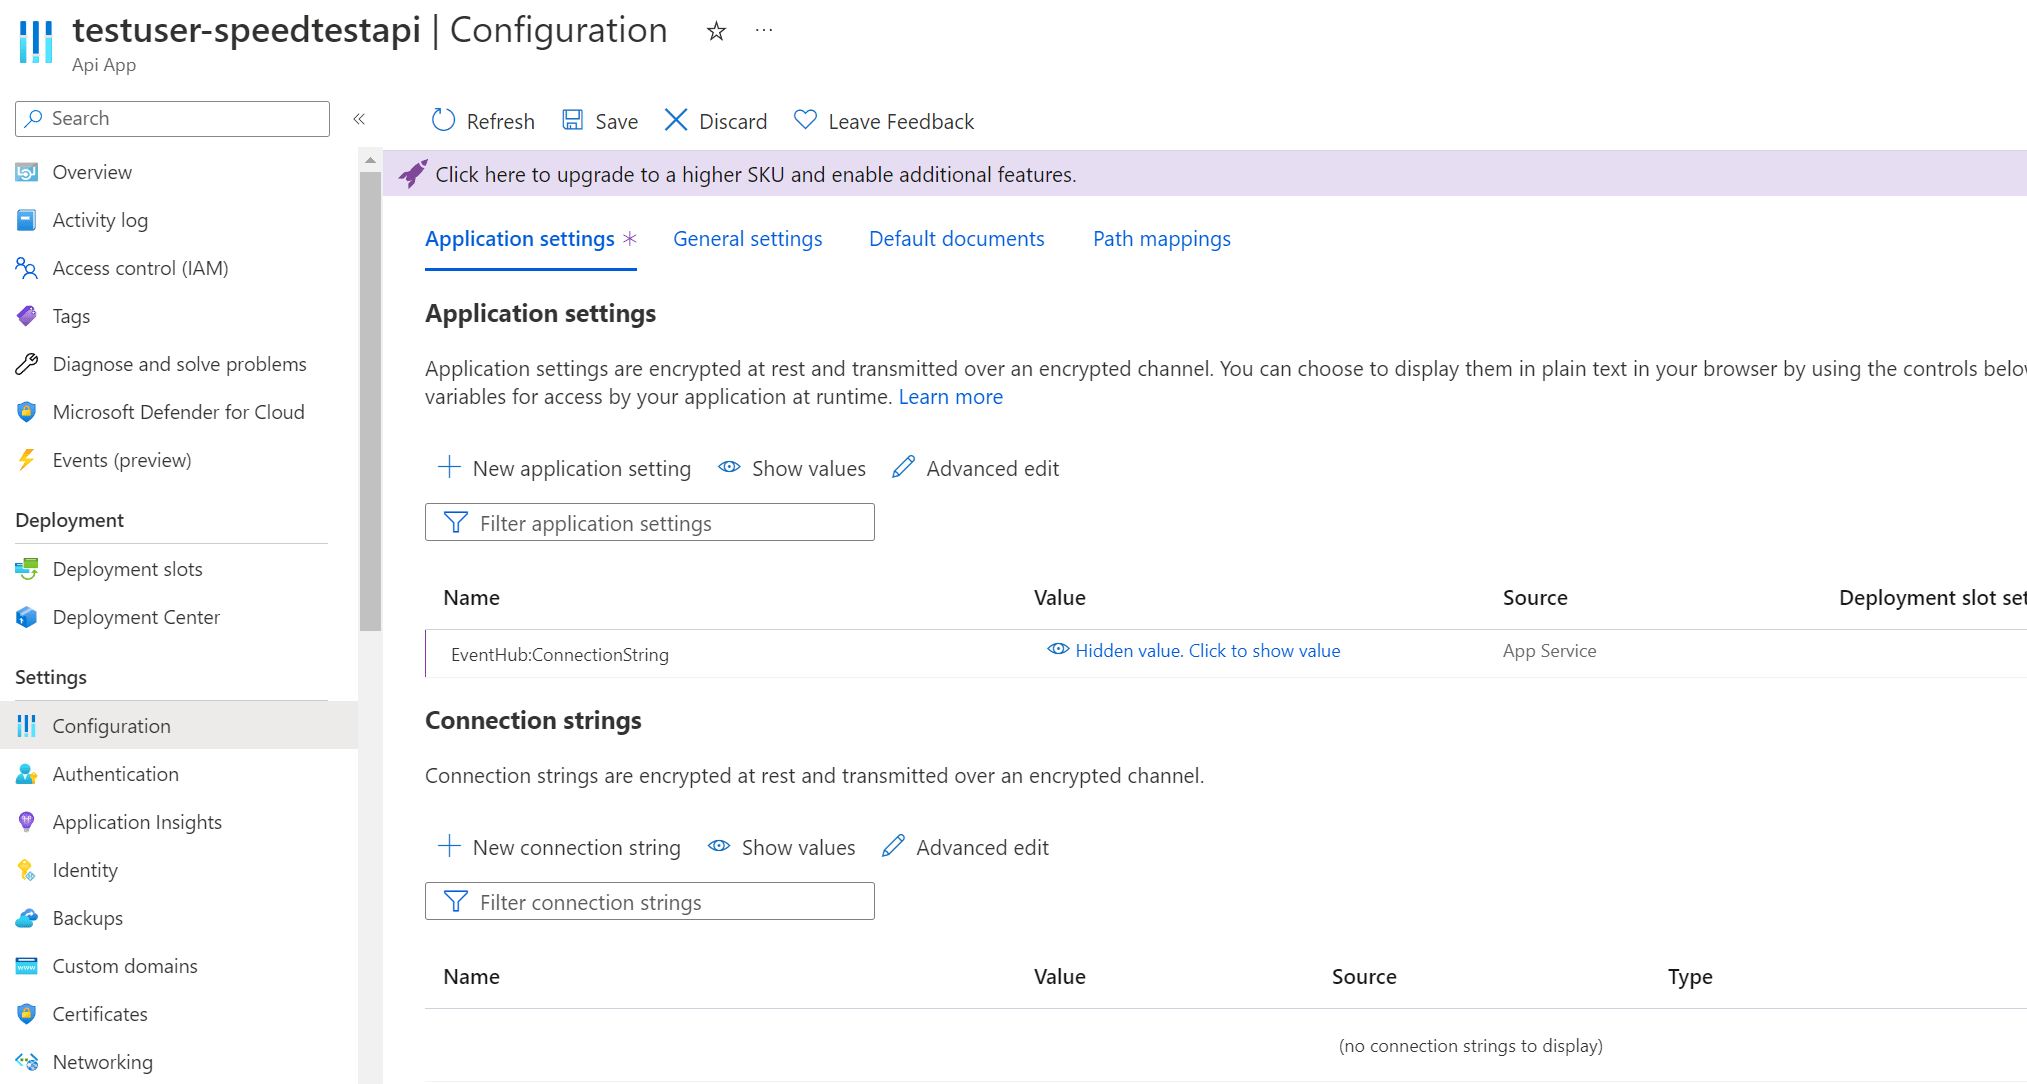Select Identity in the Settings section
The width and height of the screenshot is (2027, 1084).
(85, 869)
